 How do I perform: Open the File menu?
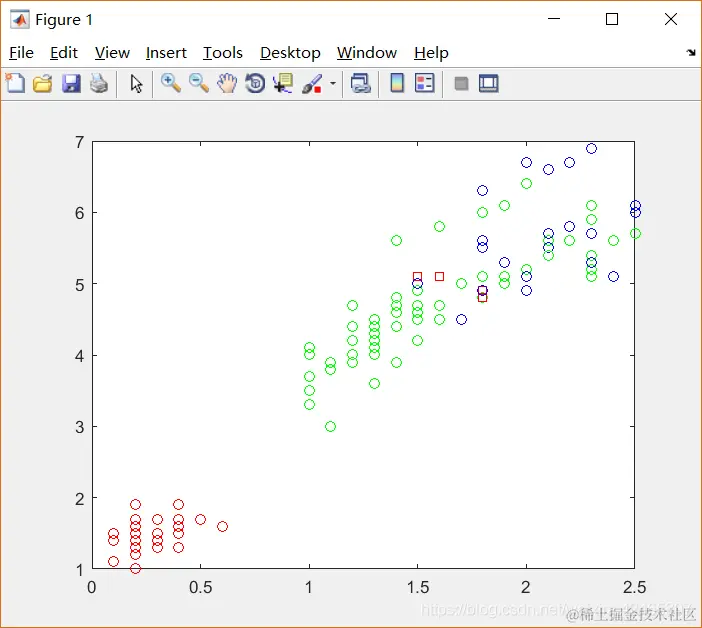tap(21, 53)
